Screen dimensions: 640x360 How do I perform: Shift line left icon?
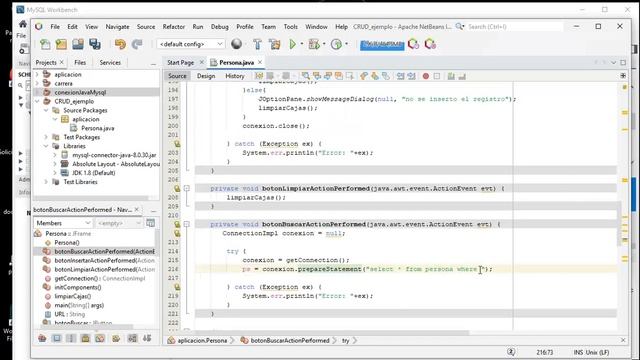tap(400, 76)
